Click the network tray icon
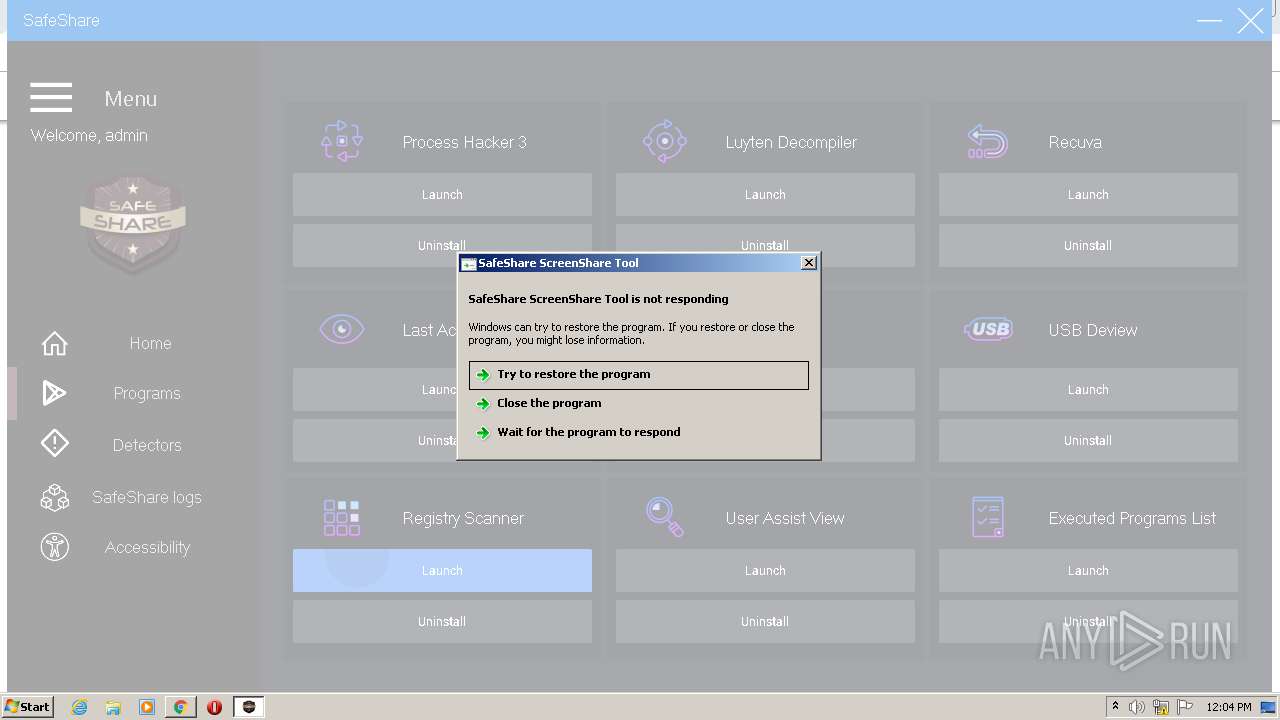 point(1161,707)
